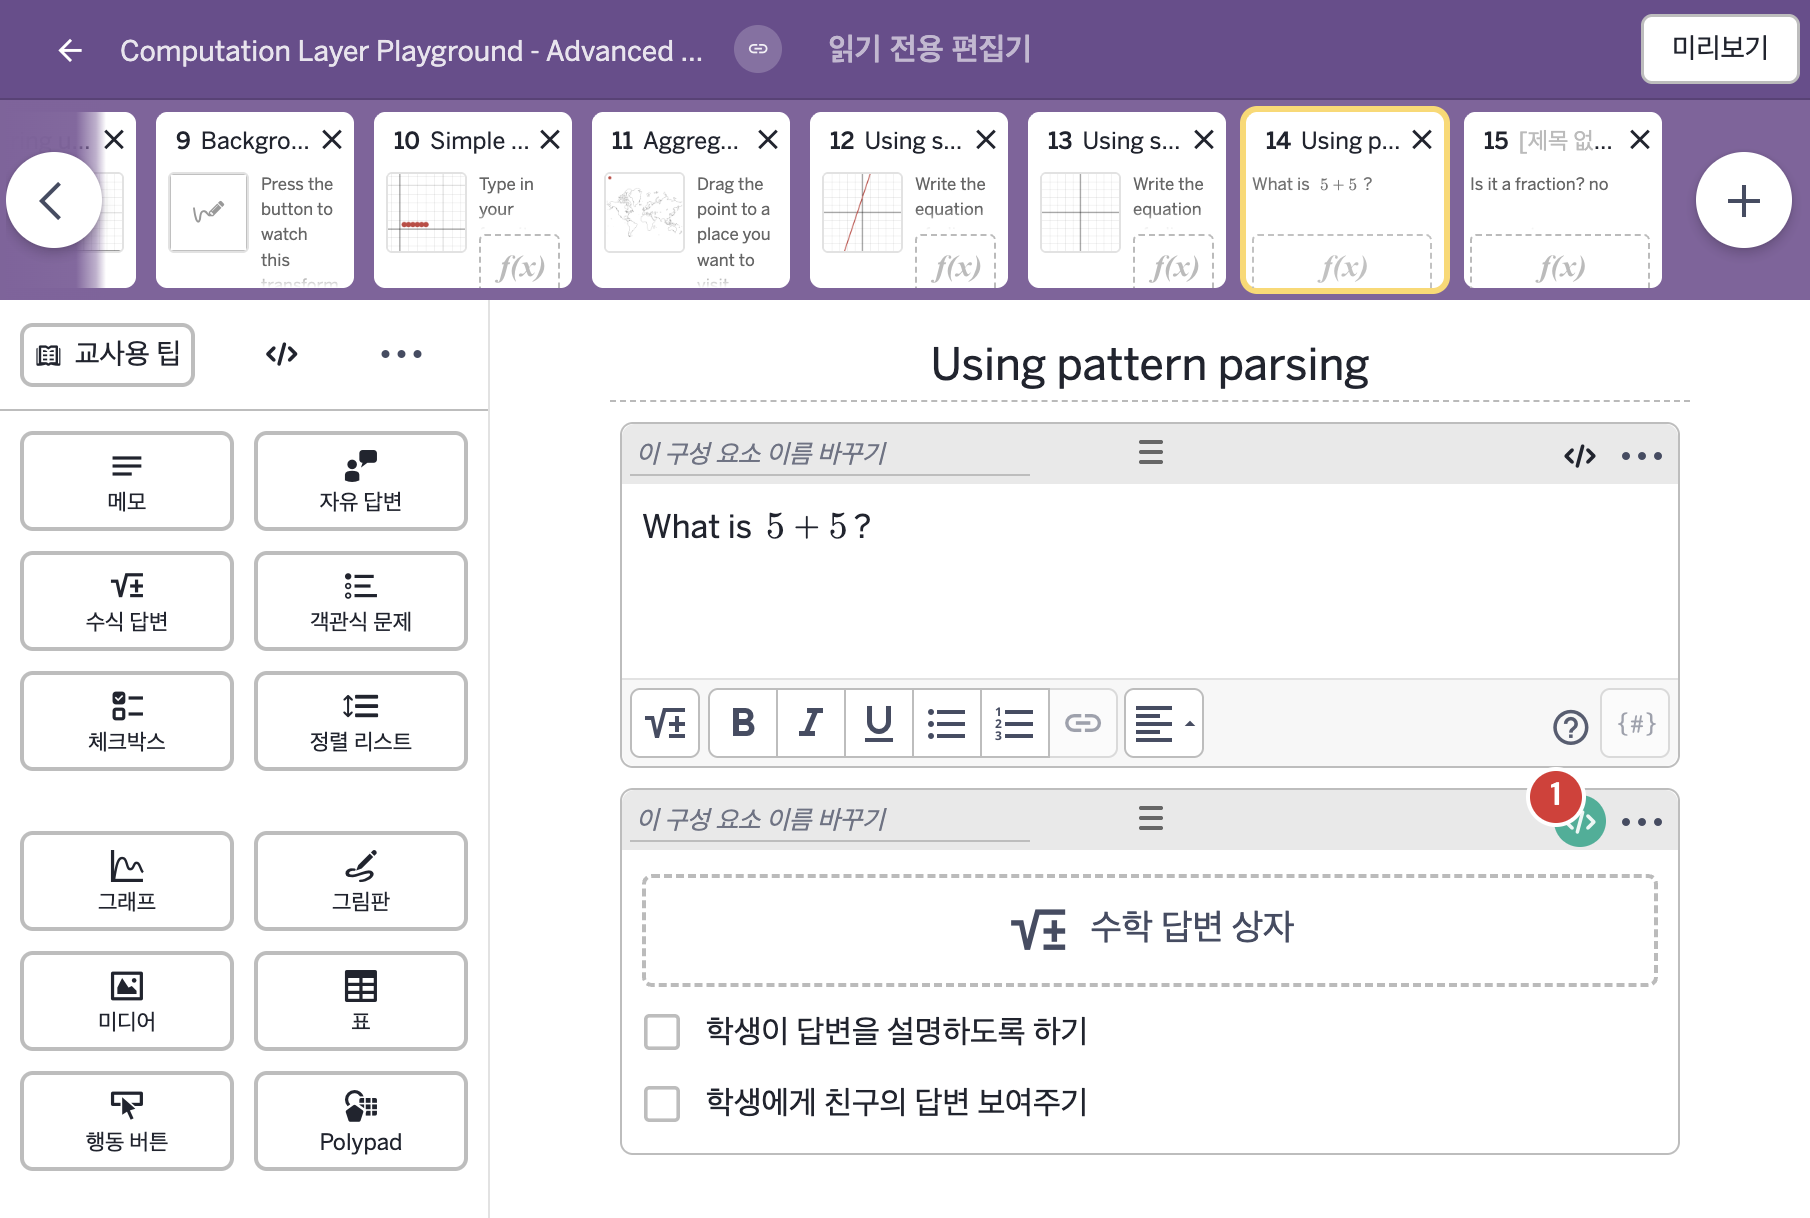Insert a bulleted list
The height and width of the screenshot is (1218, 1810).
(x=947, y=723)
